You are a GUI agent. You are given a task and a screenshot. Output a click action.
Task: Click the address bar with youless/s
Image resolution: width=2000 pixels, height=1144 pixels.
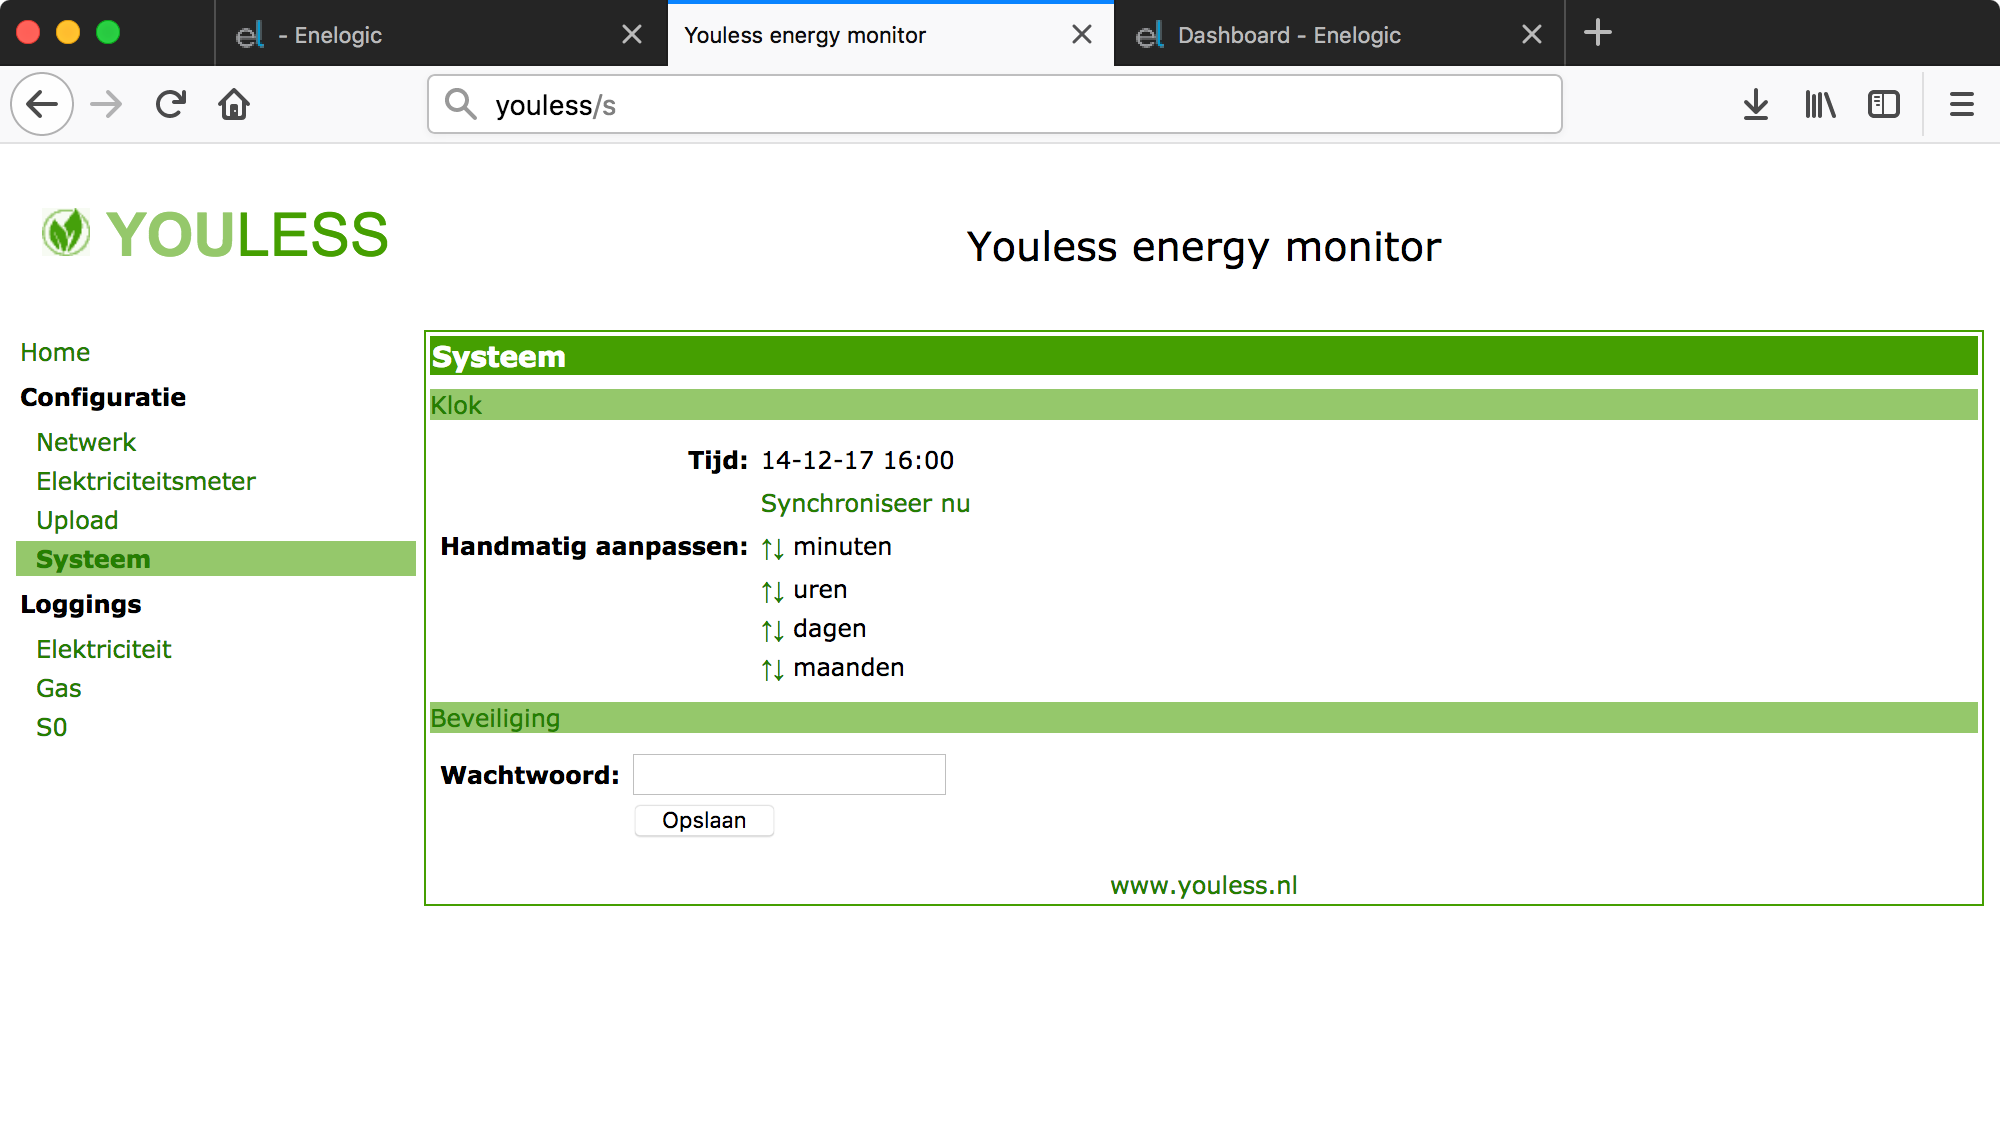click(995, 104)
